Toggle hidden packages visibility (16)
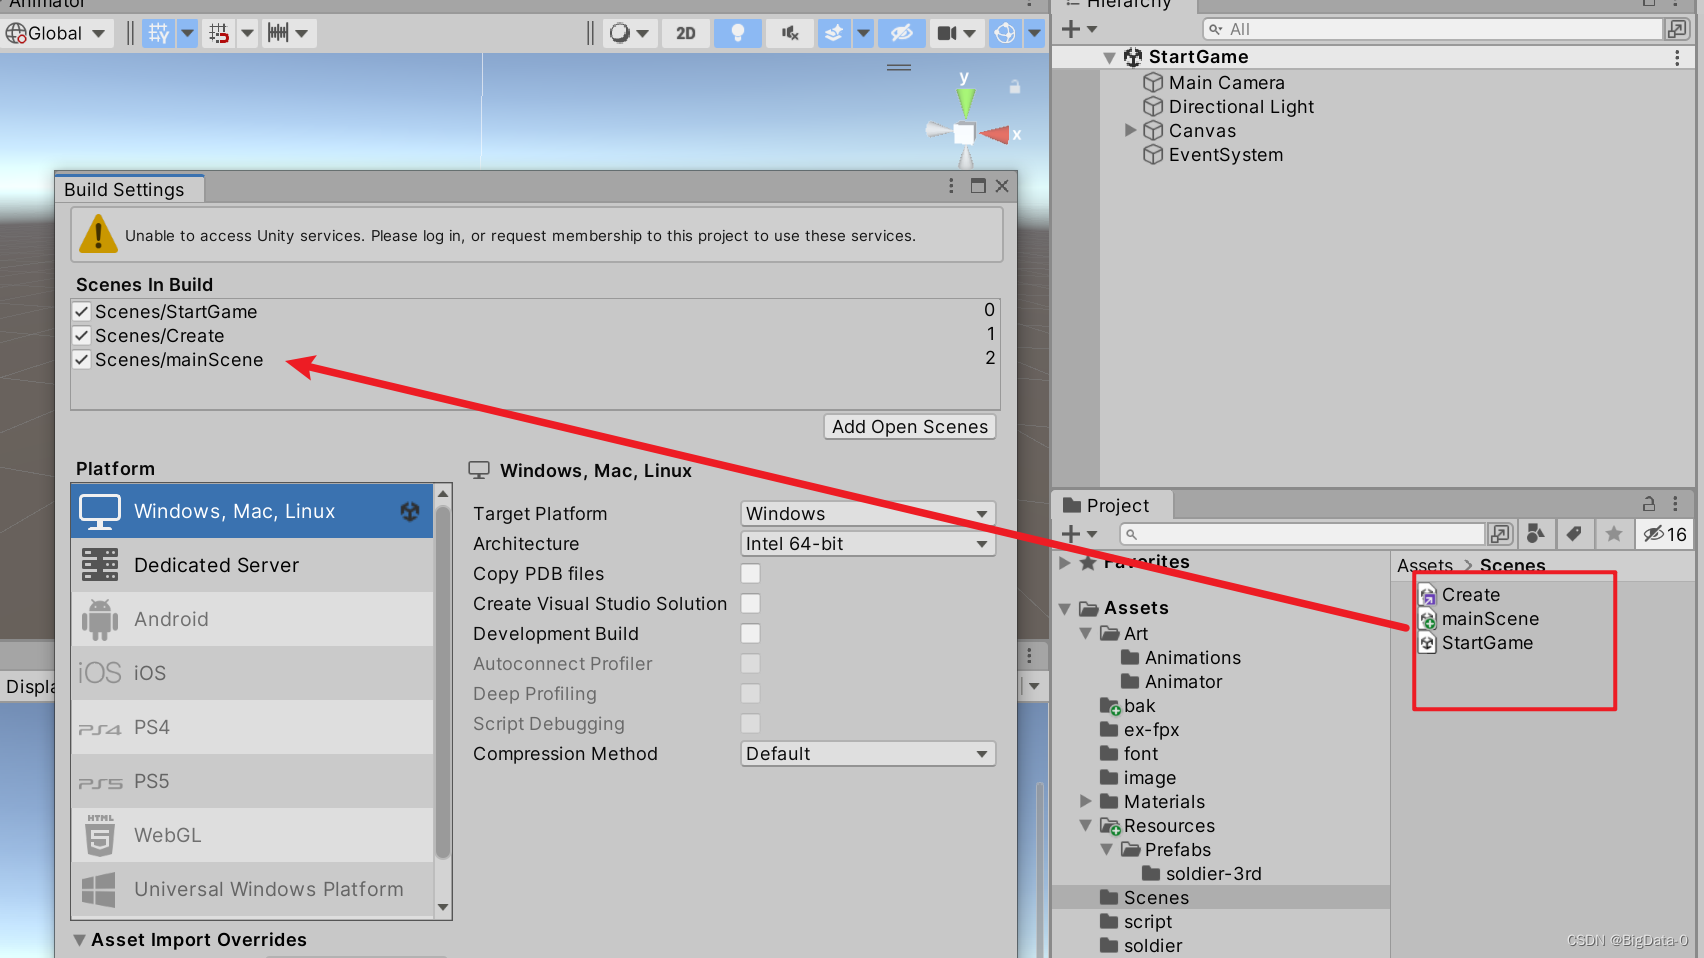Screen dimensions: 1704x958 point(1665,534)
